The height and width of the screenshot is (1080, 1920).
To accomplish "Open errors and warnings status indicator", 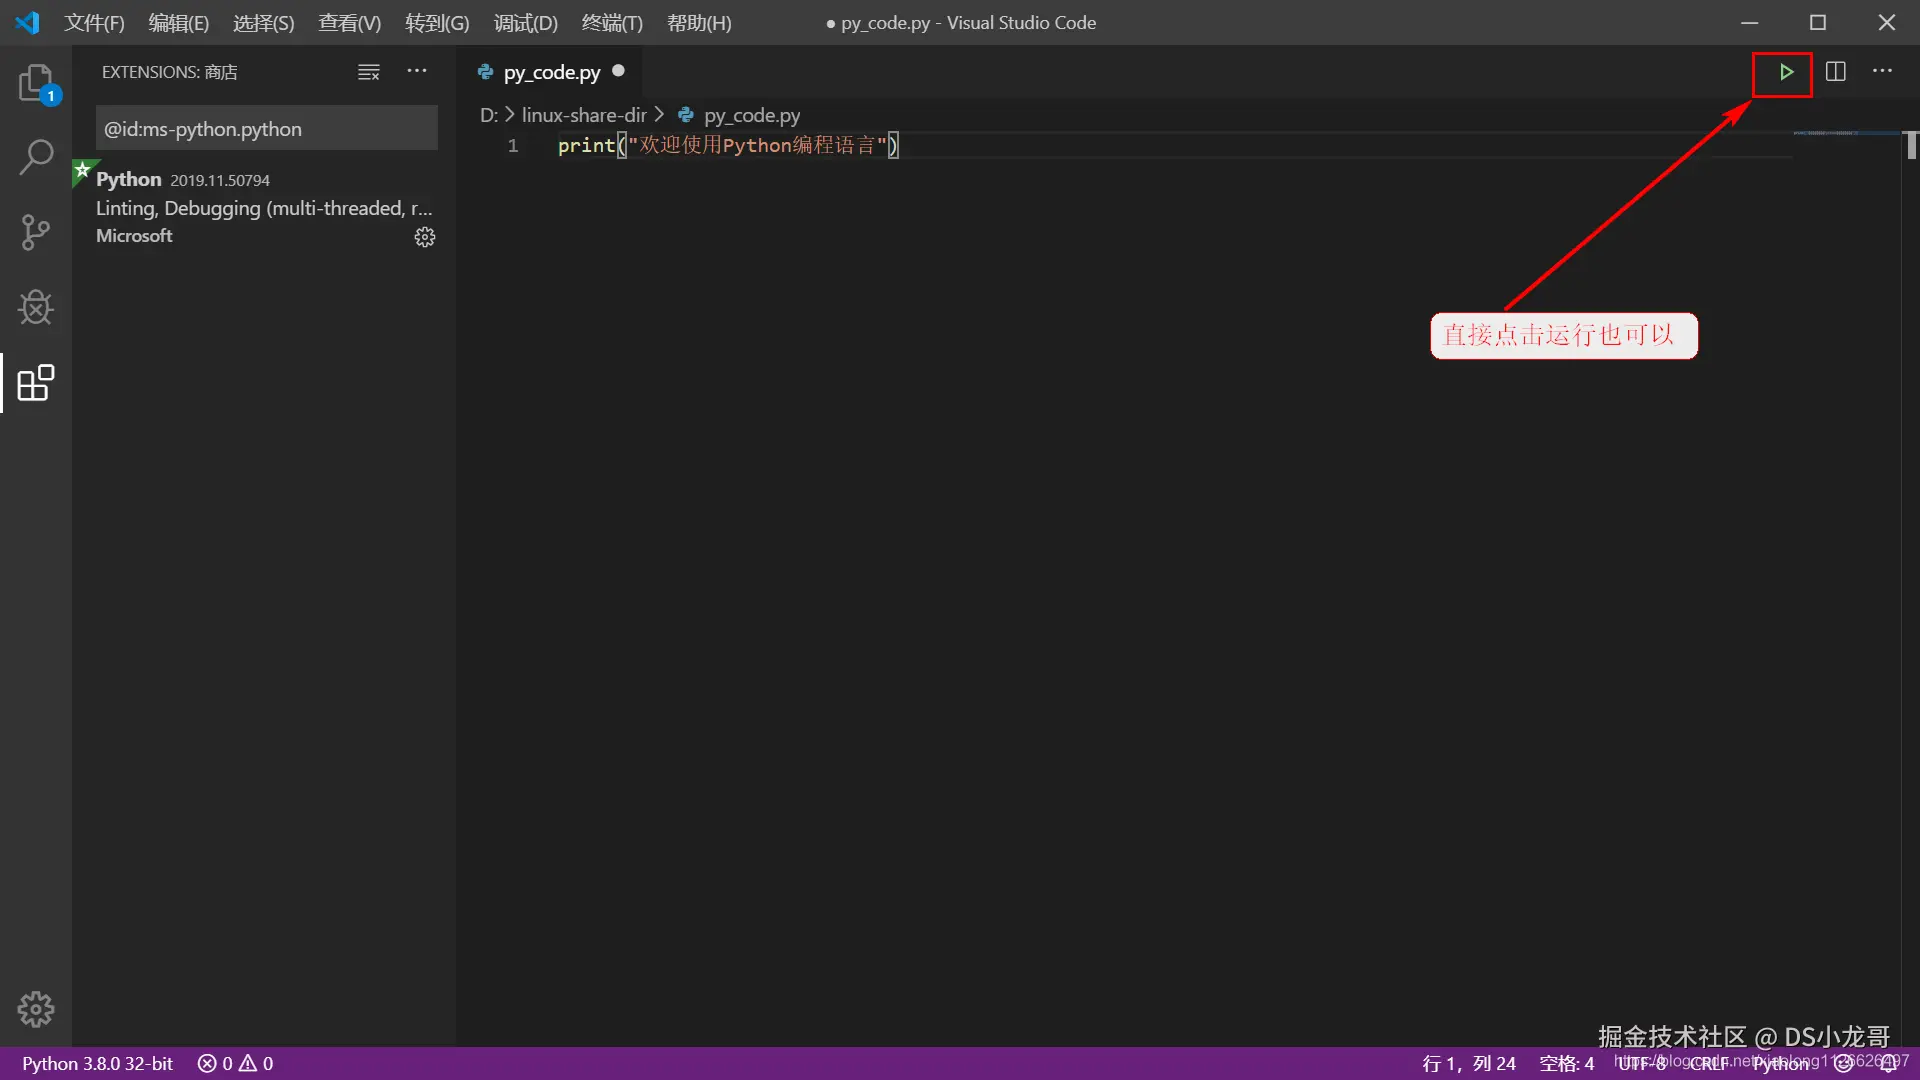I will click(236, 1064).
